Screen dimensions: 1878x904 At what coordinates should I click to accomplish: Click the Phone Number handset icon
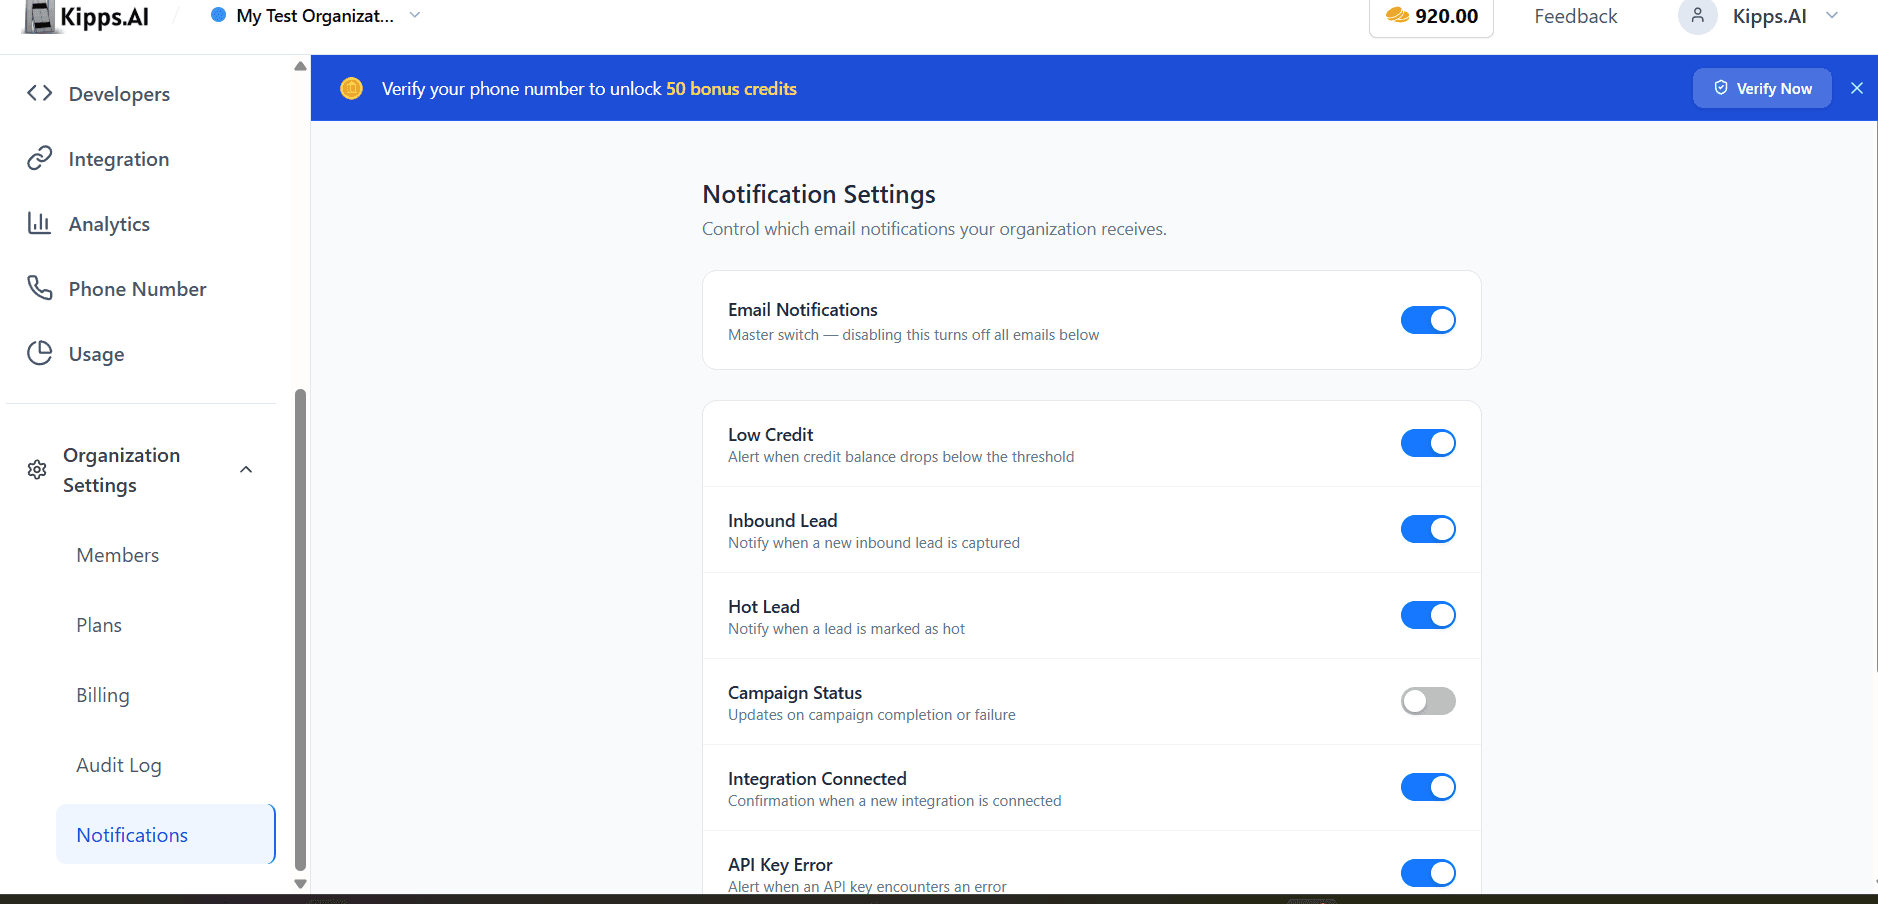(x=40, y=288)
